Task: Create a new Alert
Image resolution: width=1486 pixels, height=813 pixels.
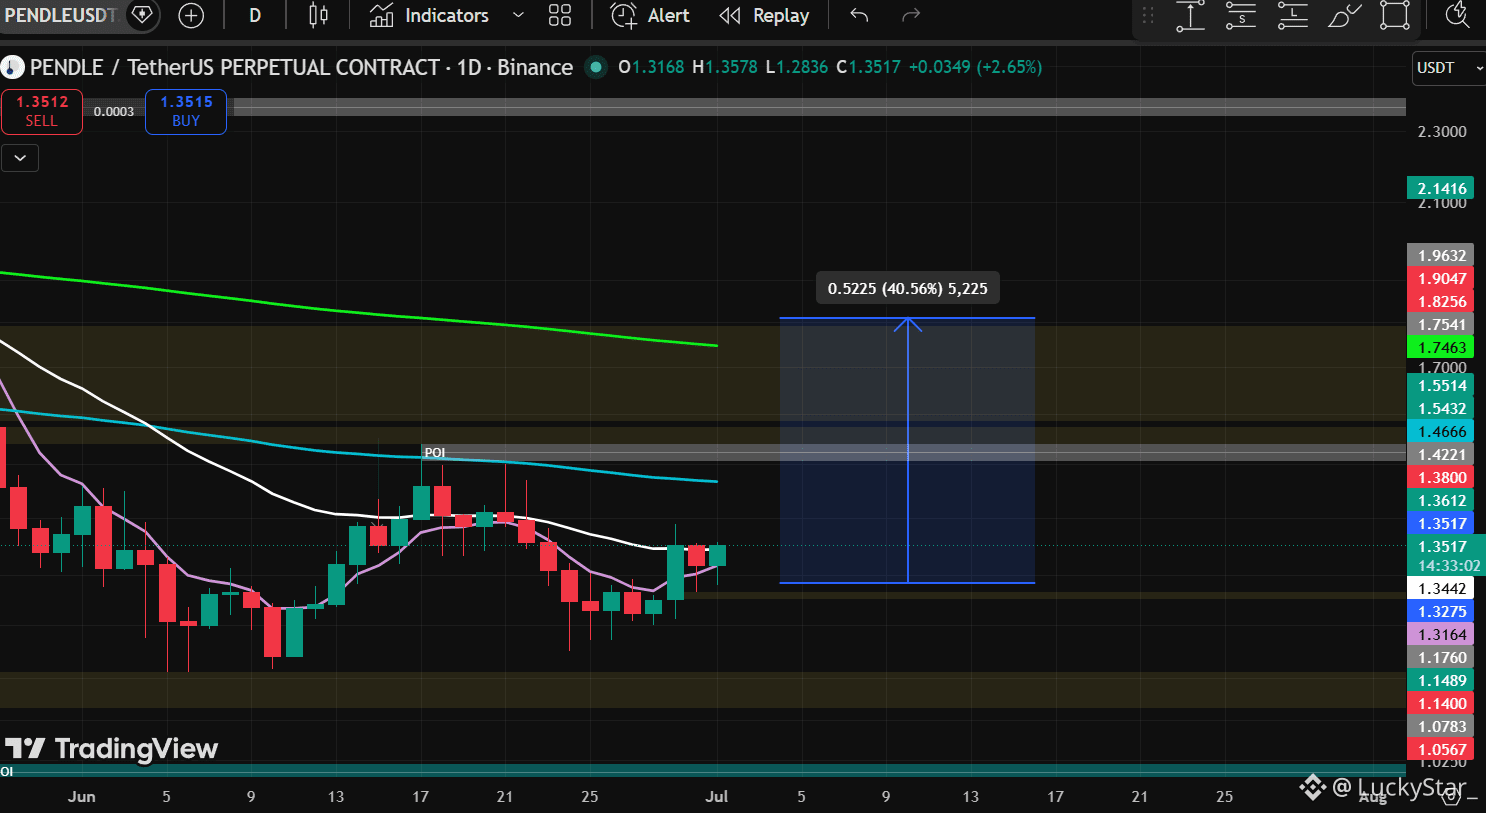Action: click(x=651, y=15)
